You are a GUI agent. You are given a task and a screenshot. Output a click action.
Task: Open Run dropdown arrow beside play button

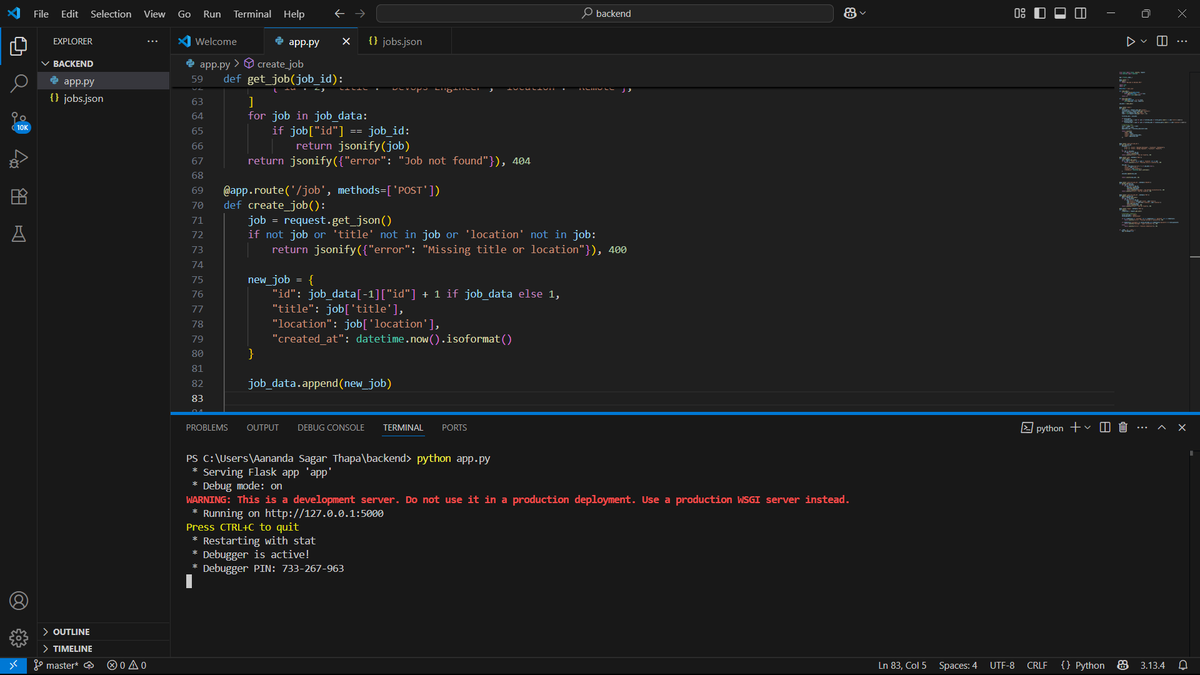tap(1144, 41)
